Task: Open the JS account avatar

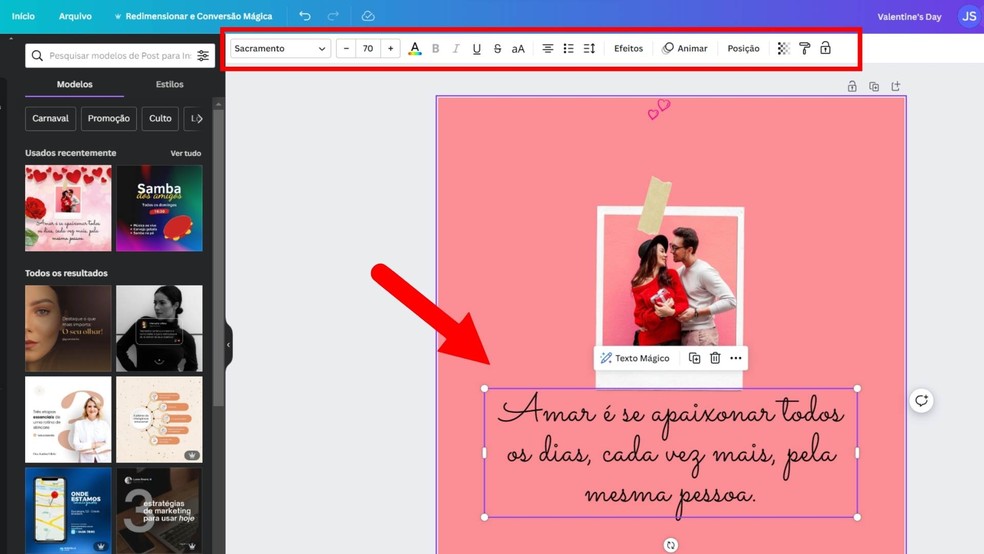Action: (x=970, y=16)
